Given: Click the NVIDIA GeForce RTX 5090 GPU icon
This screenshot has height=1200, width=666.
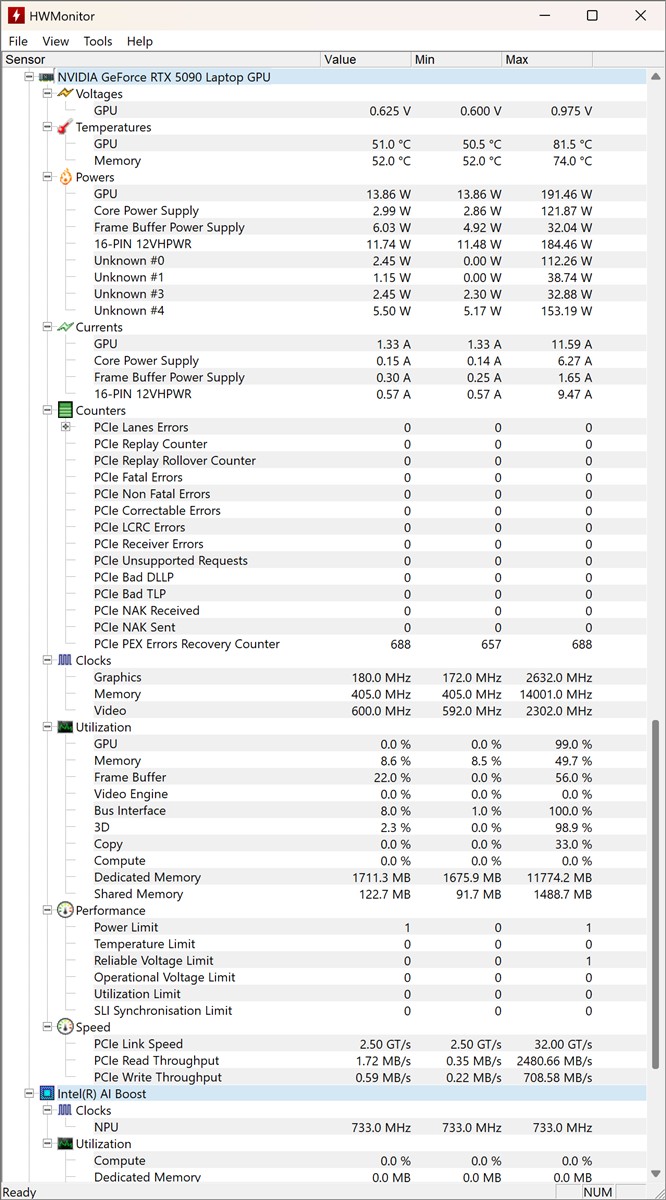Looking at the screenshot, I should 46,77.
